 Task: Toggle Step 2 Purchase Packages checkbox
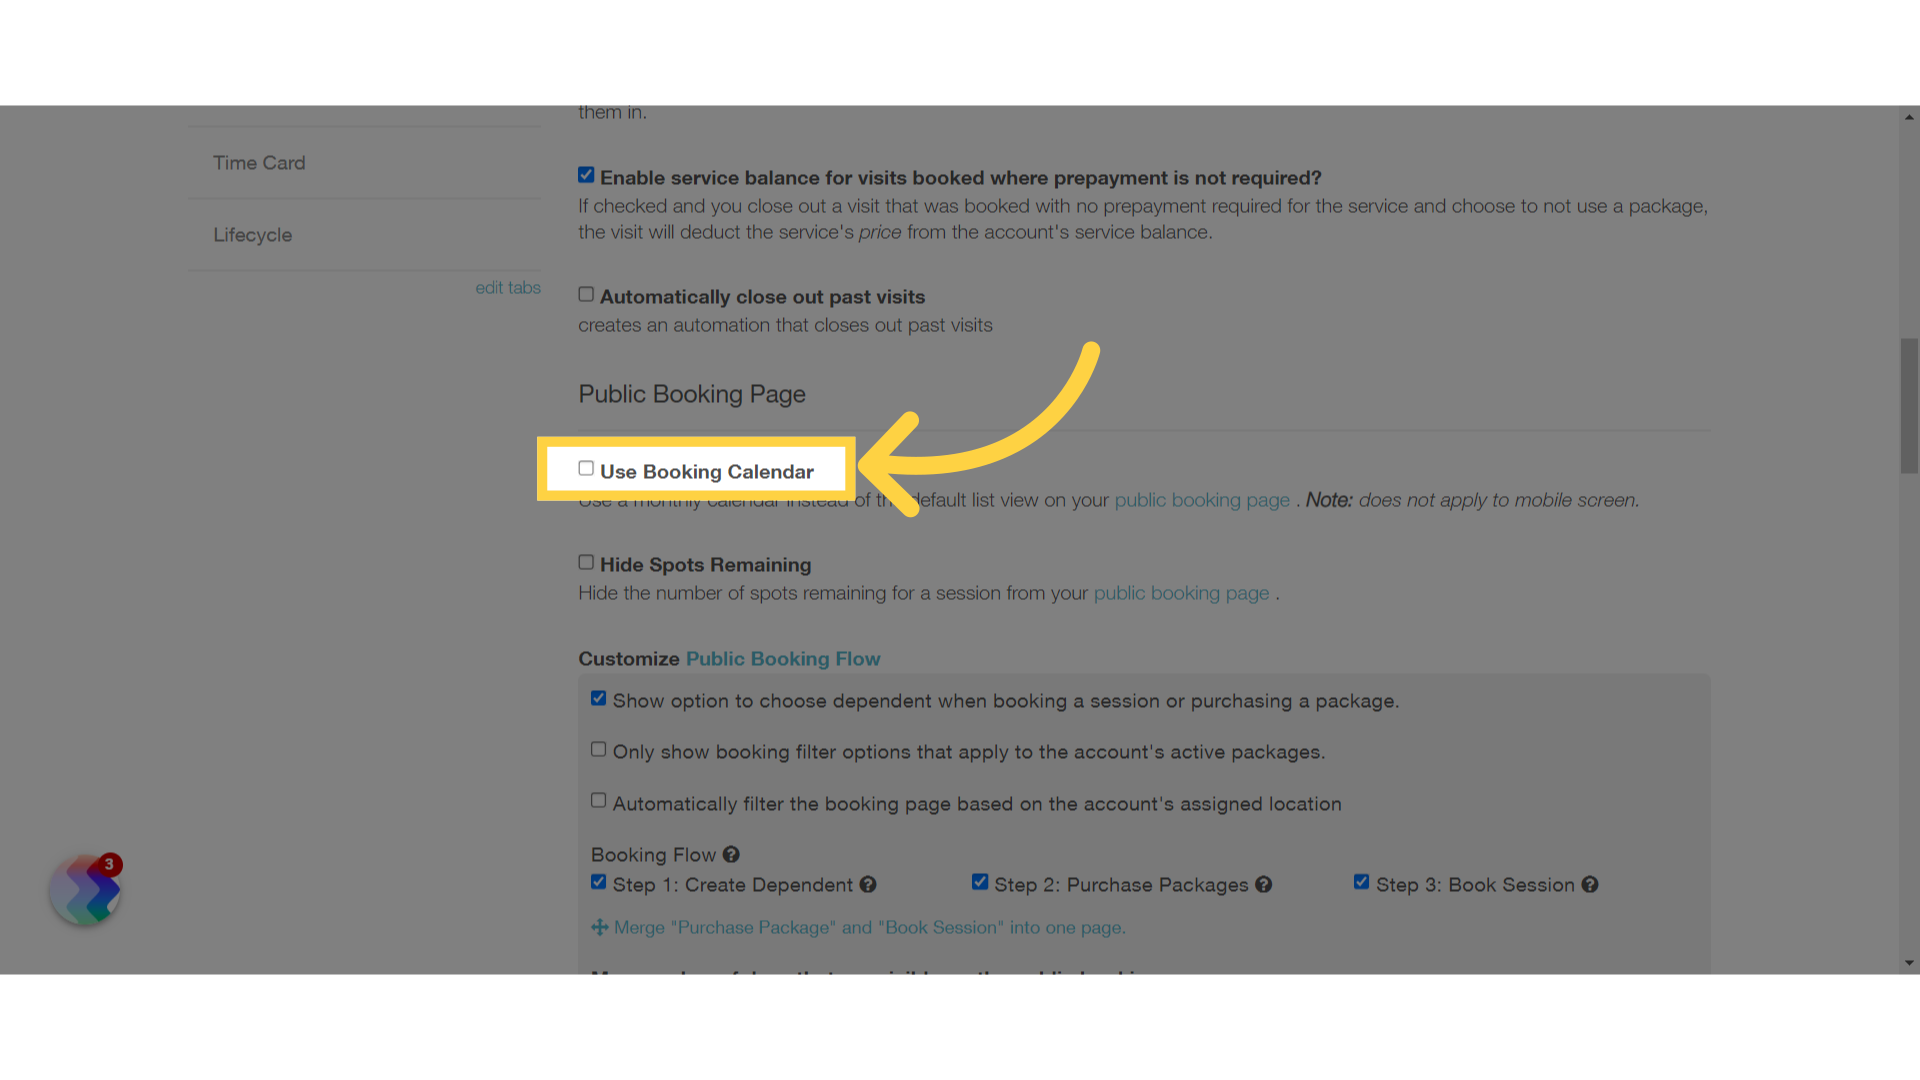coord(980,882)
